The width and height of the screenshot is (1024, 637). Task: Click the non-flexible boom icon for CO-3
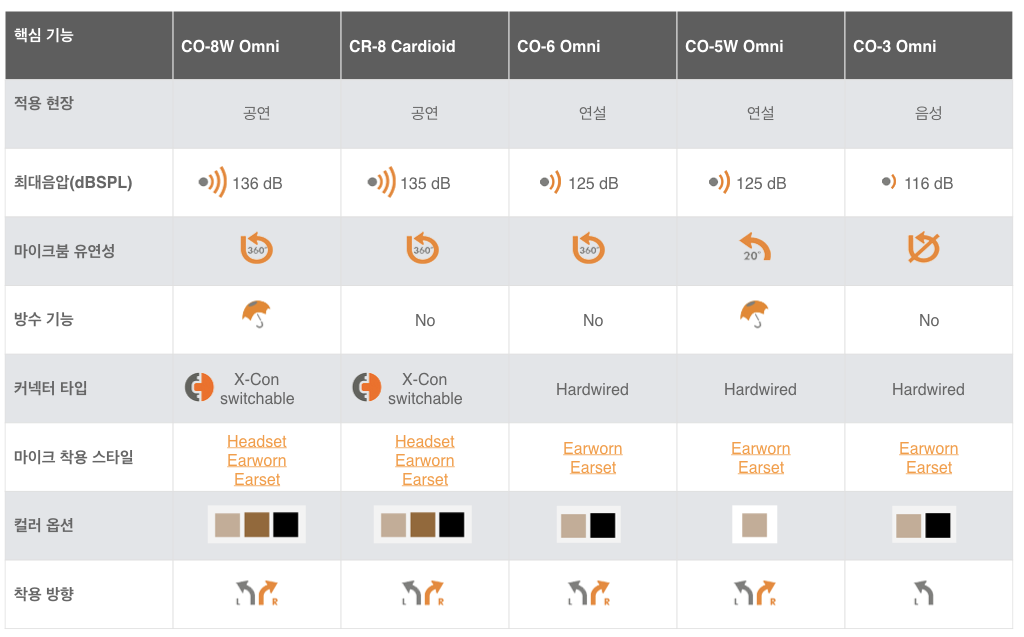(923, 247)
